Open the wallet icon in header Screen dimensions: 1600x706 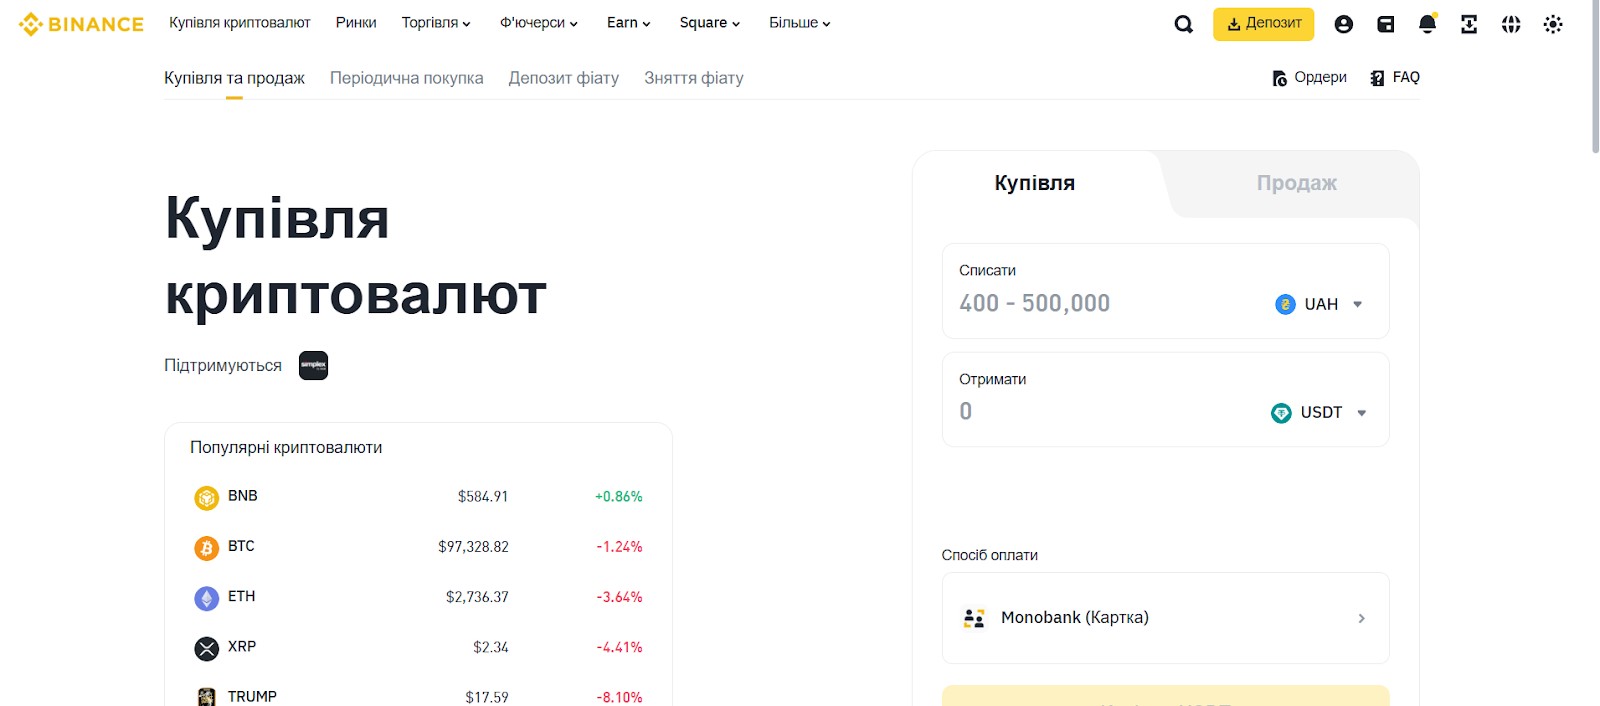click(1385, 24)
